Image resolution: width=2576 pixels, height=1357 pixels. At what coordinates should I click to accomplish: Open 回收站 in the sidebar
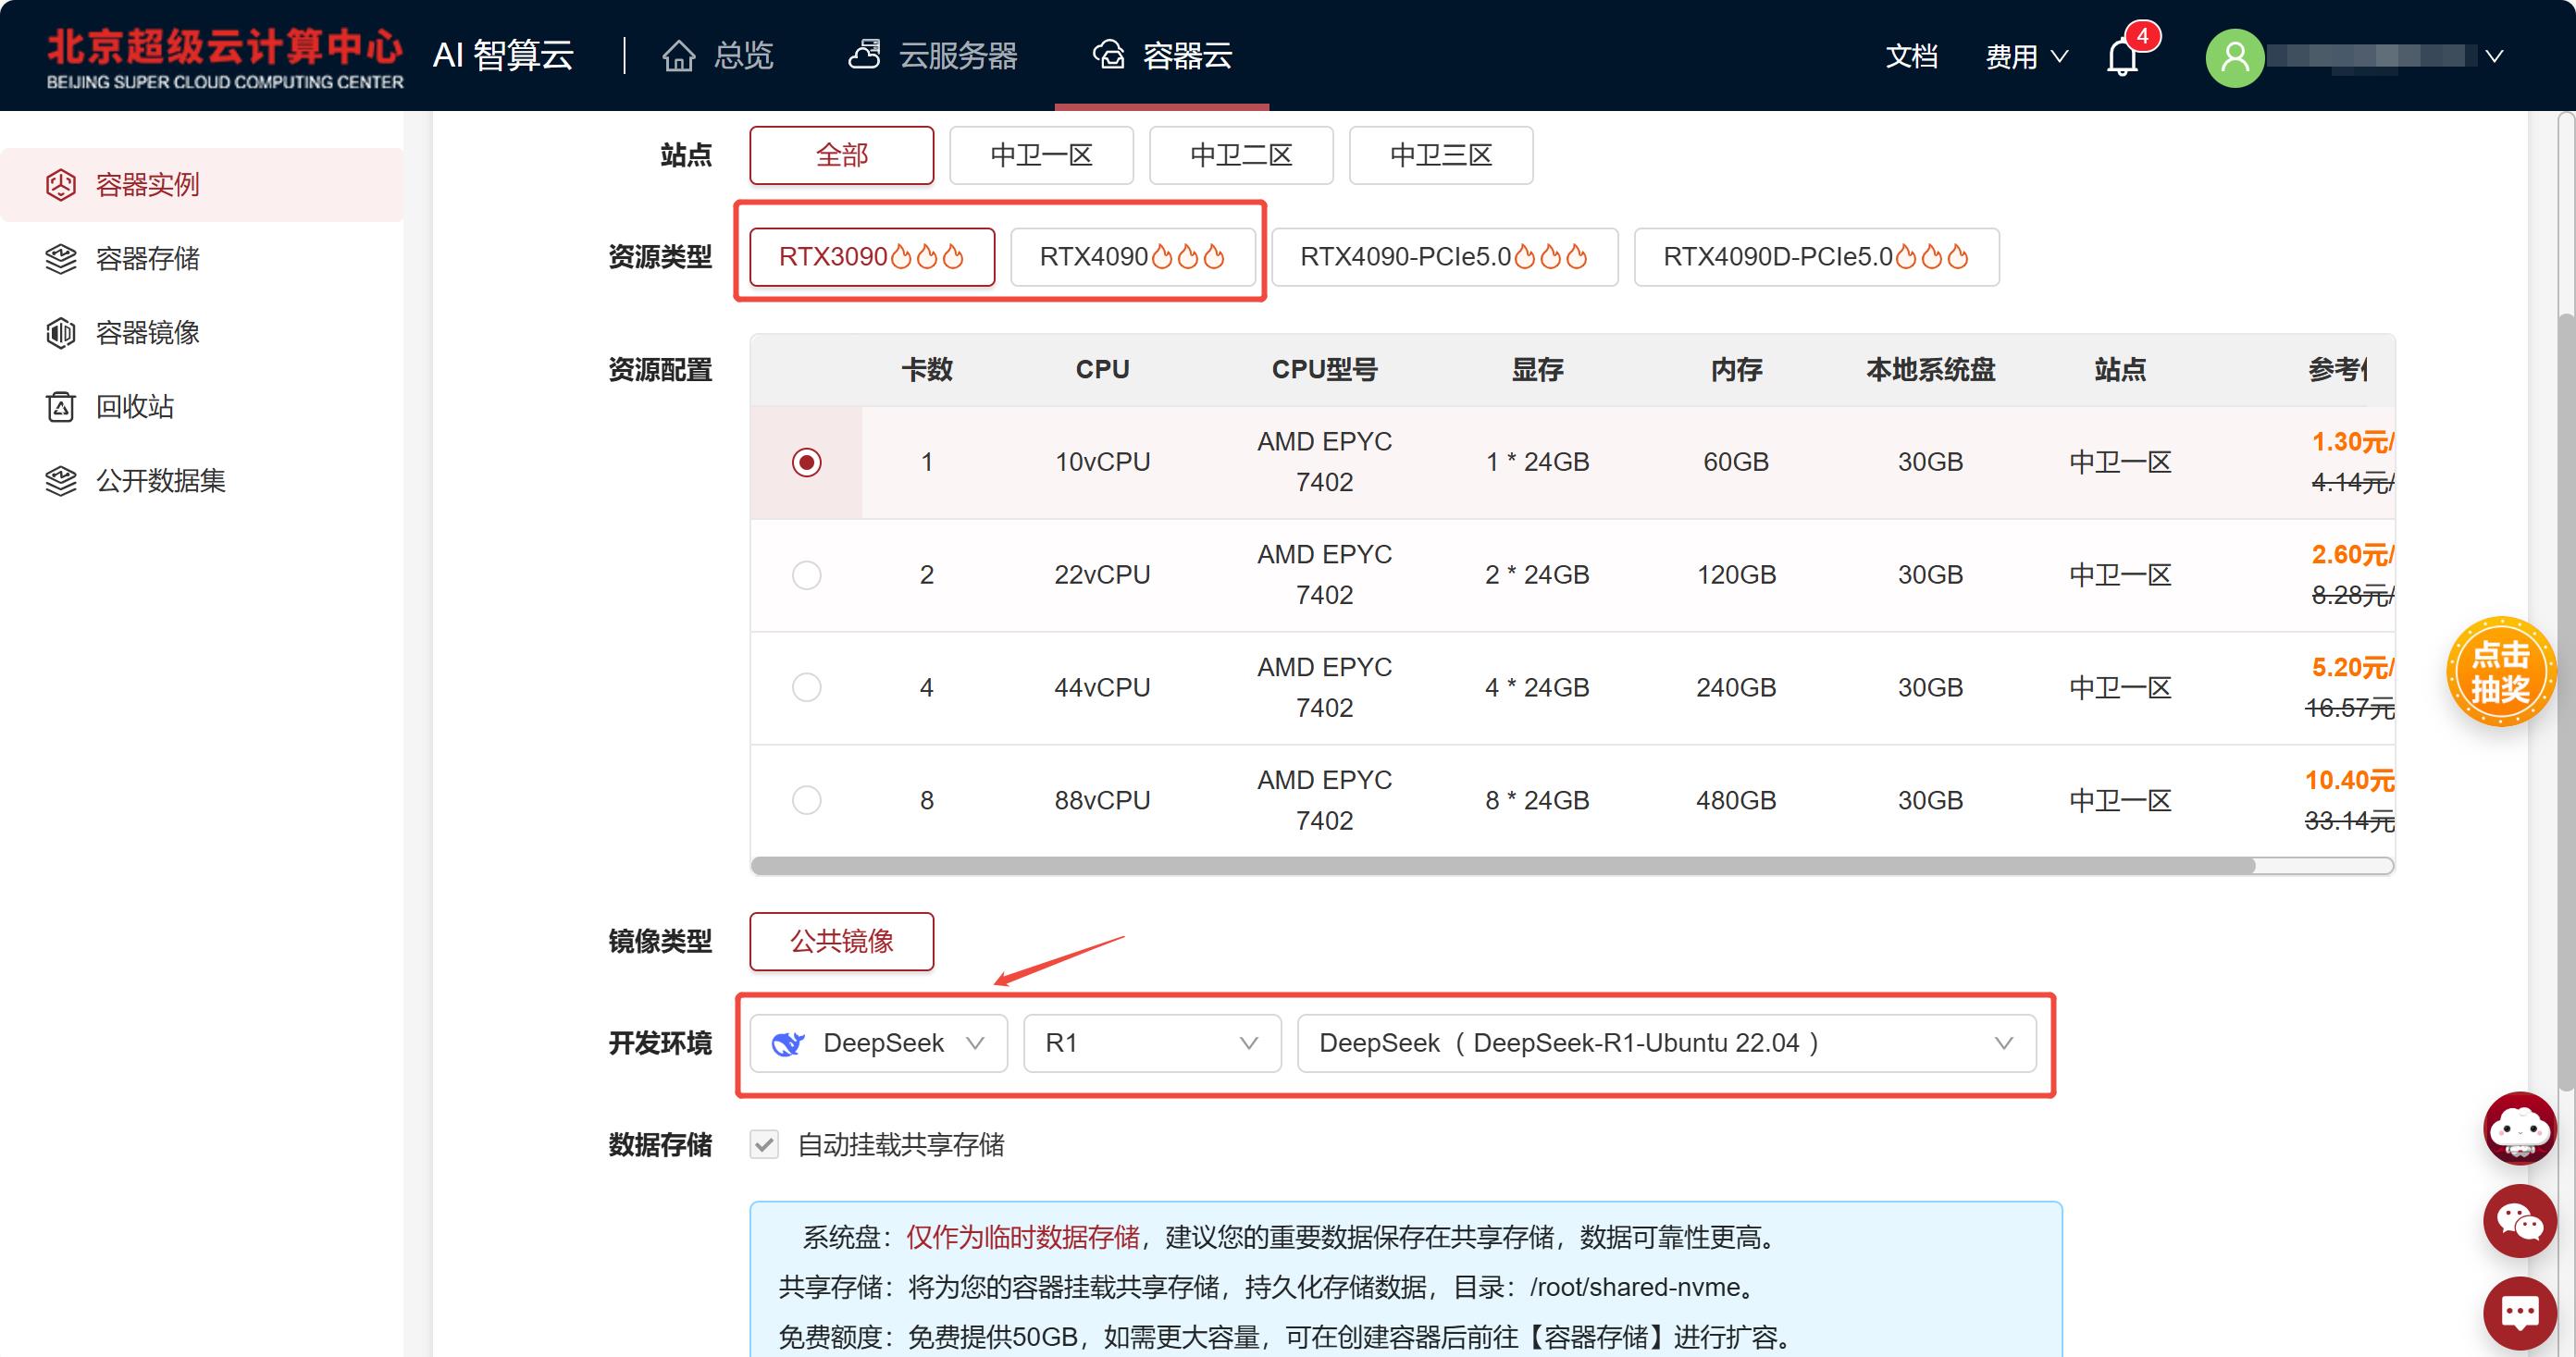[x=203, y=407]
